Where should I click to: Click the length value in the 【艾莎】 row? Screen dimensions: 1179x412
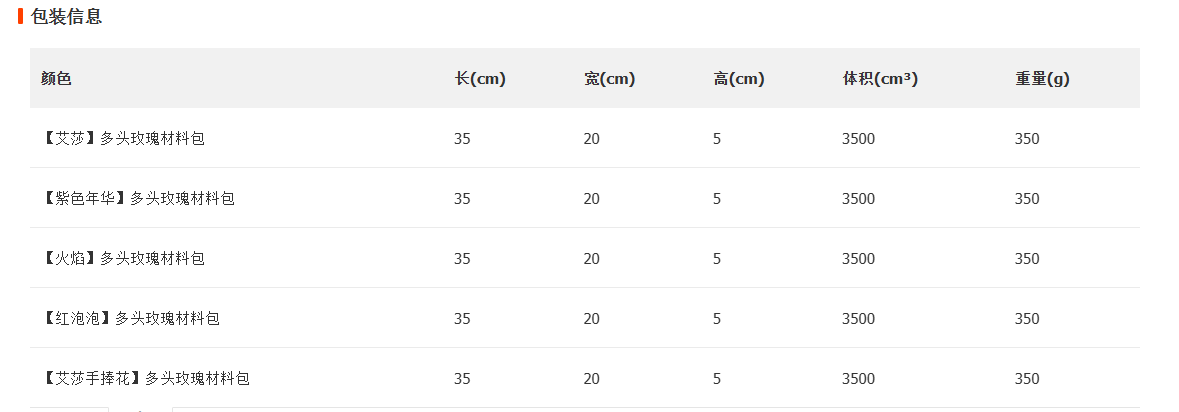click(x=462, y=139)
